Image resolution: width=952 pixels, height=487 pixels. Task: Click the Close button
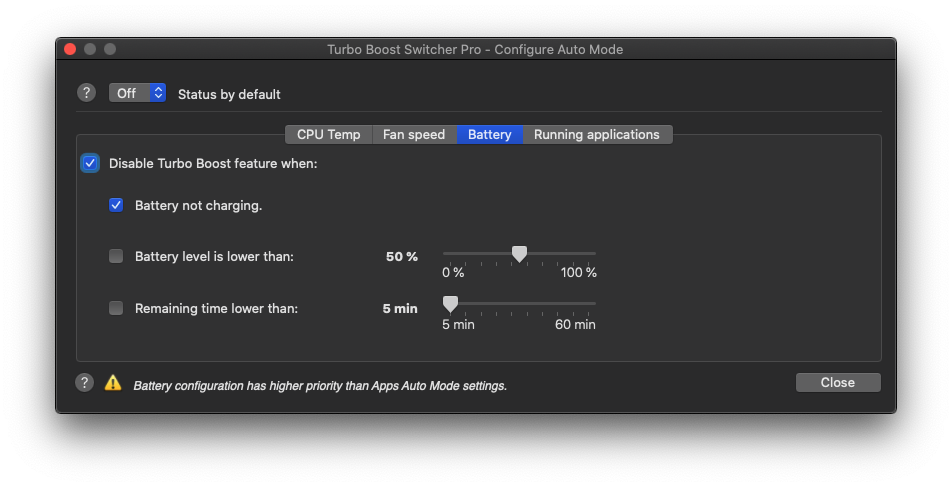838,383
